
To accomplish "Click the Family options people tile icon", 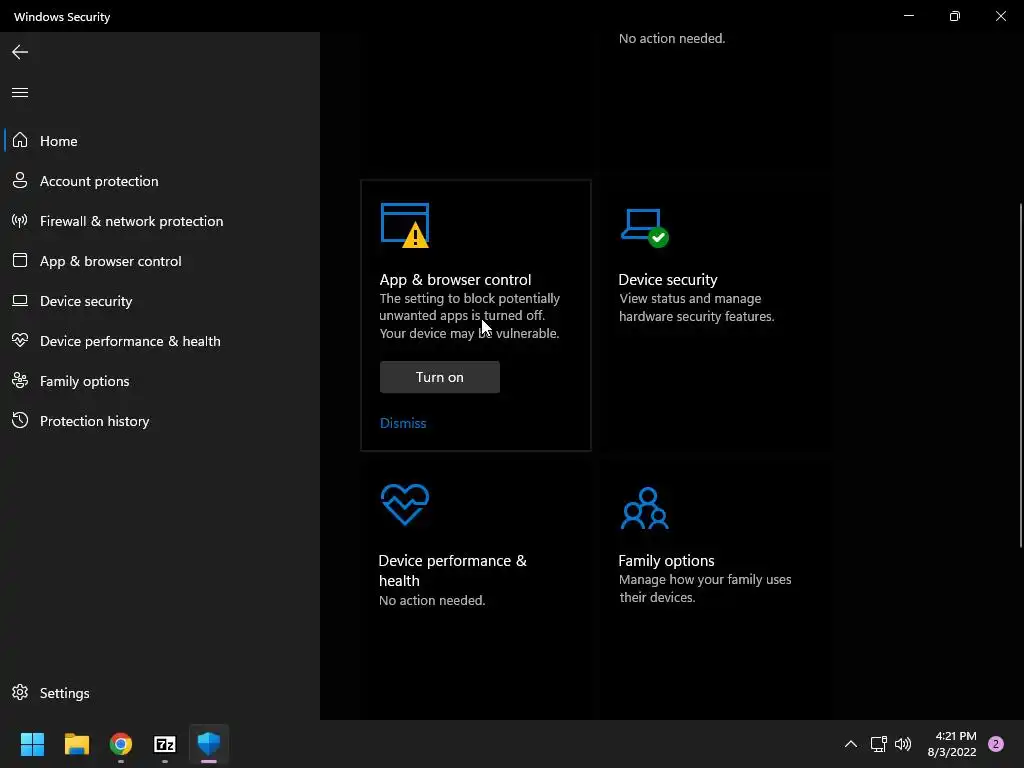I will (x=645, y=507).
